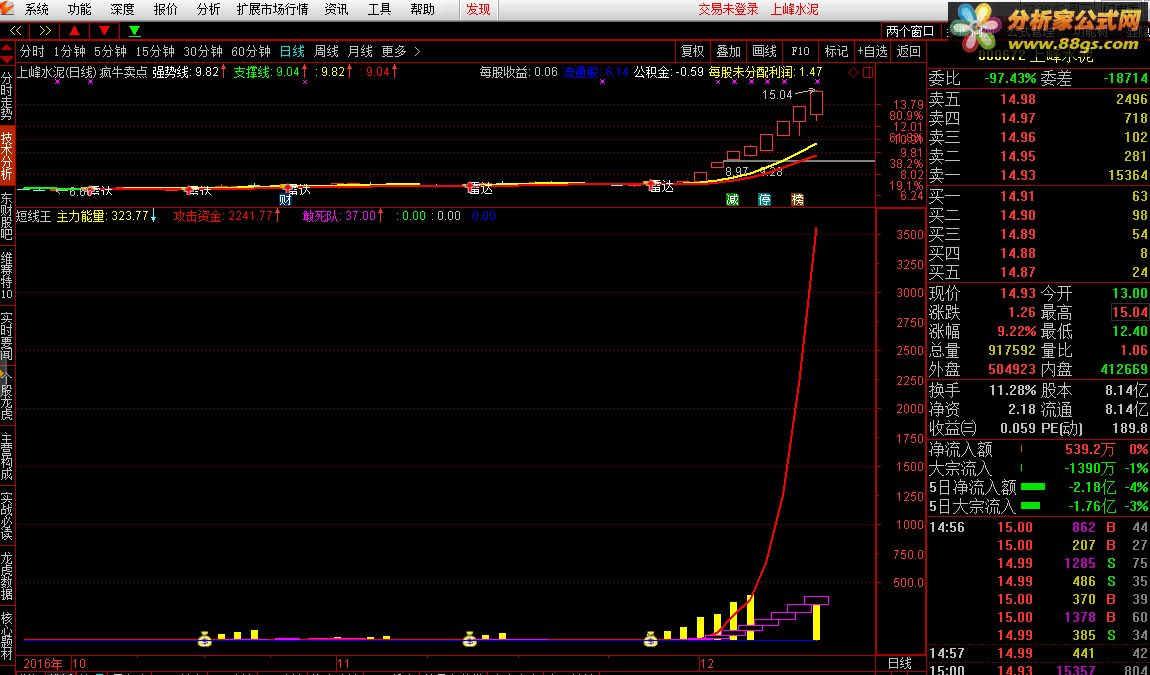Viewport: 1150px width, 675px height.
Task: Click the green down arrow toolbar icon
Action: tap(134, 30)
